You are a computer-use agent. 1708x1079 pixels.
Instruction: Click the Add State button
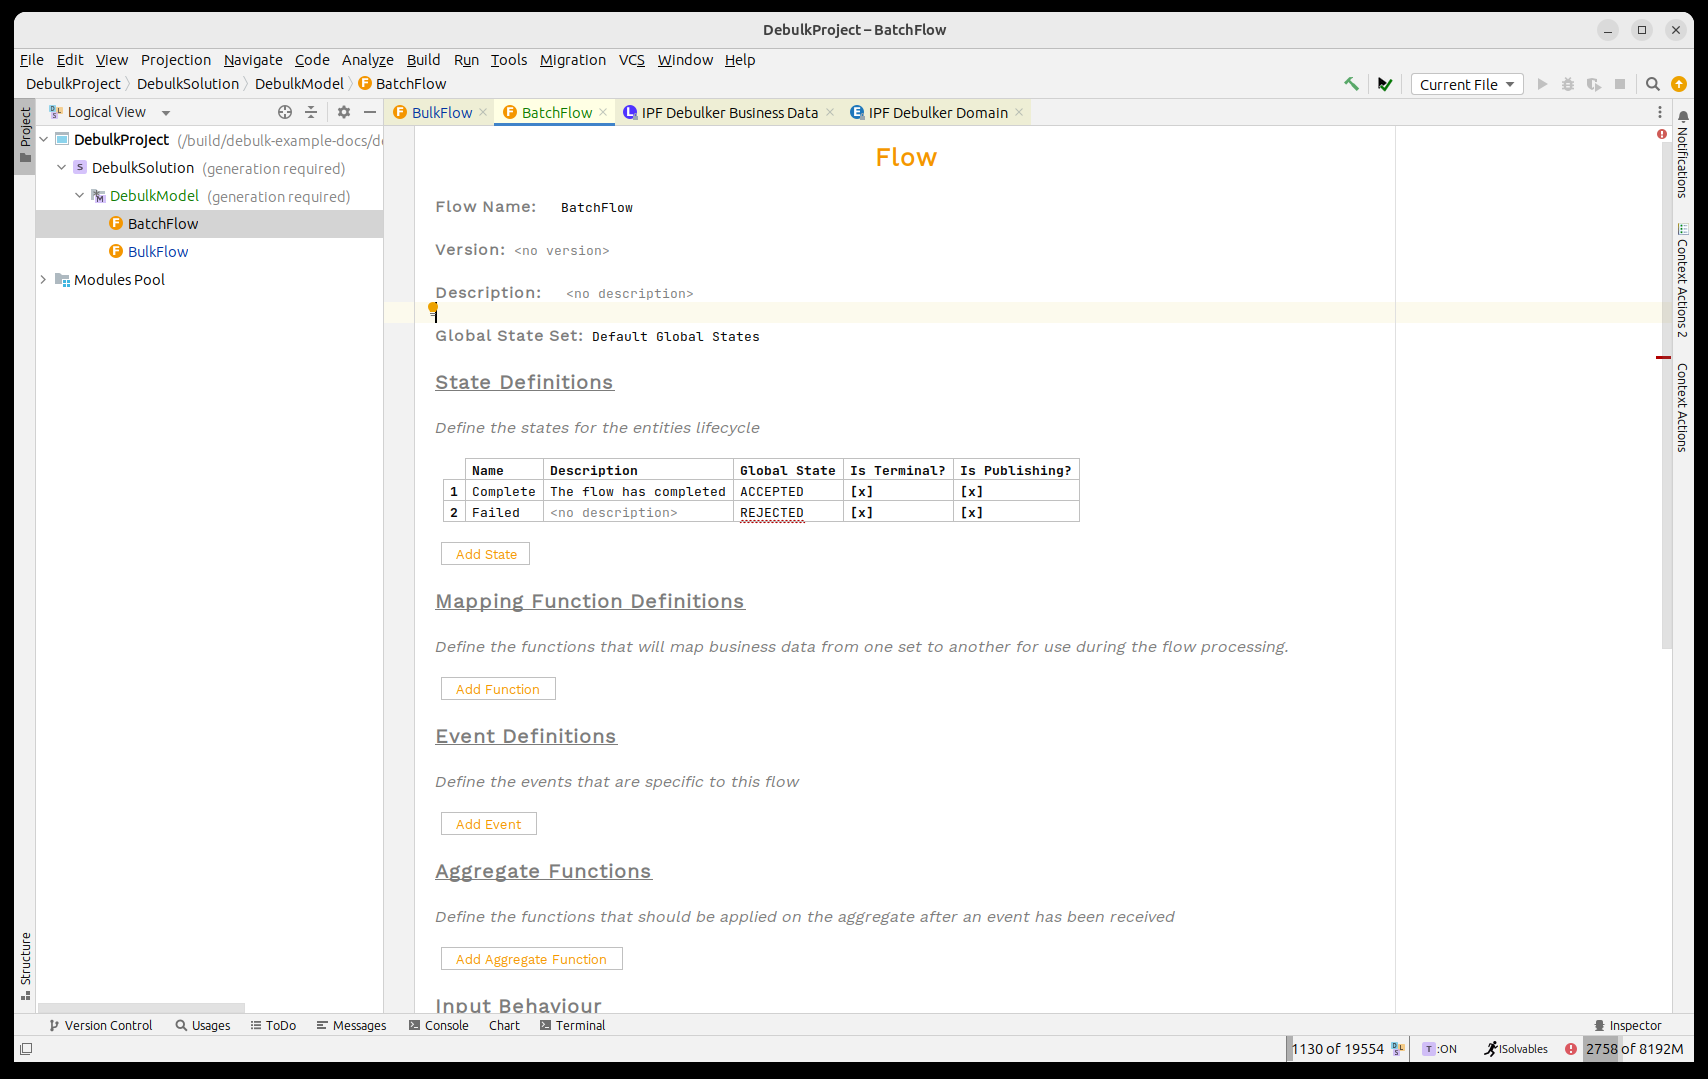486,554
